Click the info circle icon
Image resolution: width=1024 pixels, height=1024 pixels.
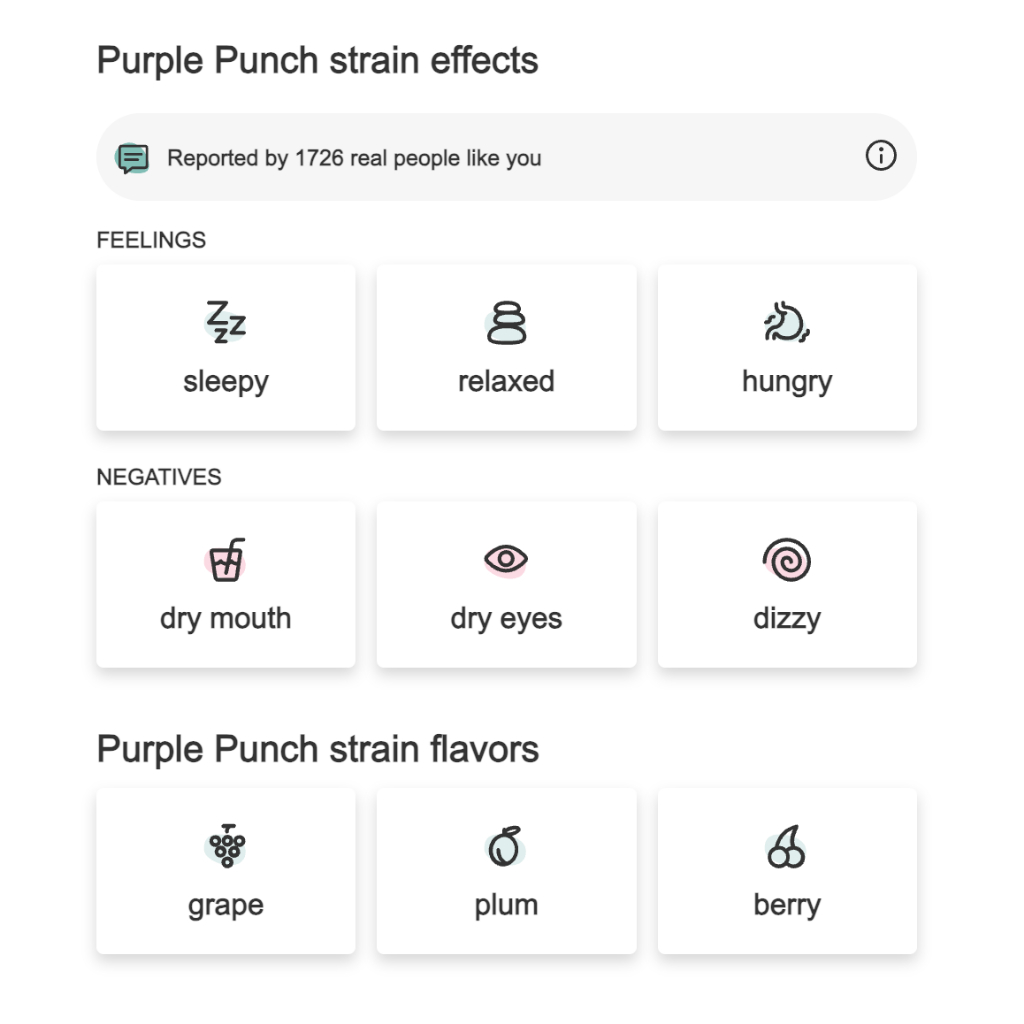pos(880,156)
